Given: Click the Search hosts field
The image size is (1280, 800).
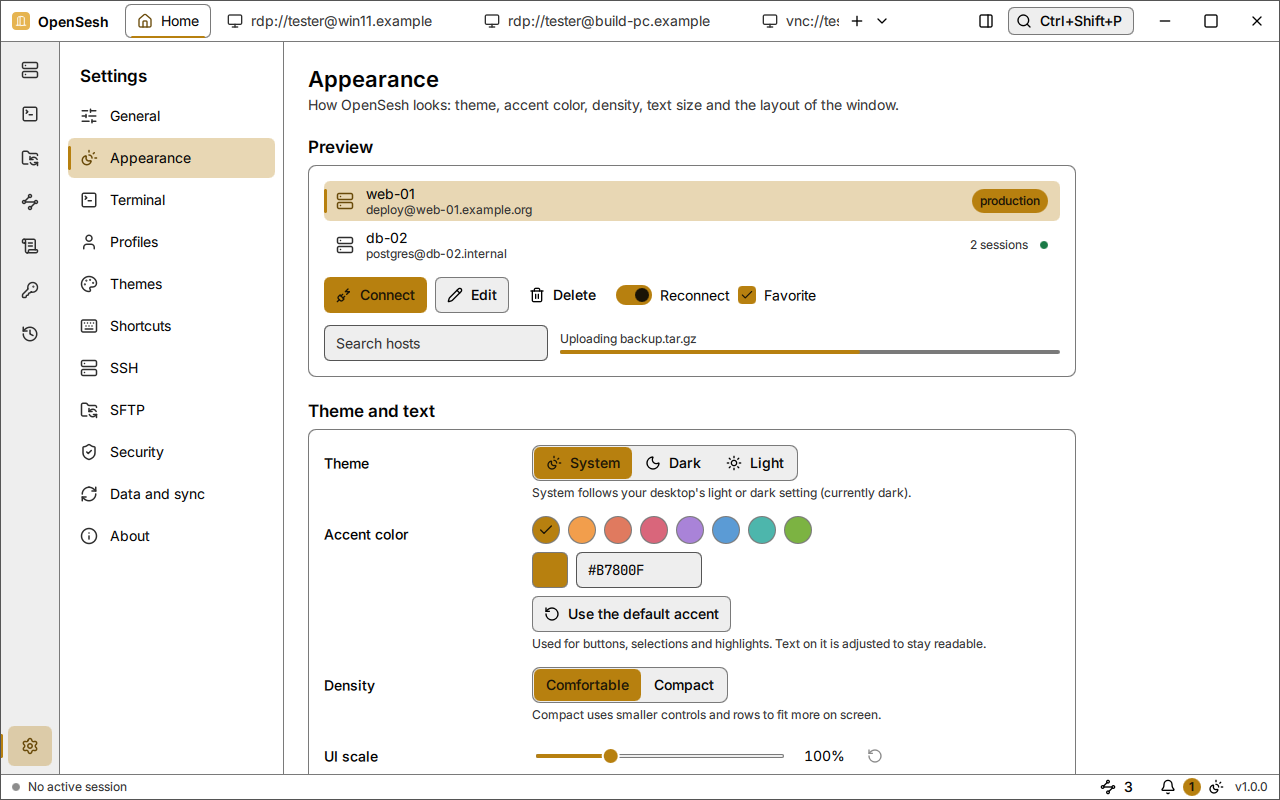Looking at the screenshot, I should click(x=436, y=343).
